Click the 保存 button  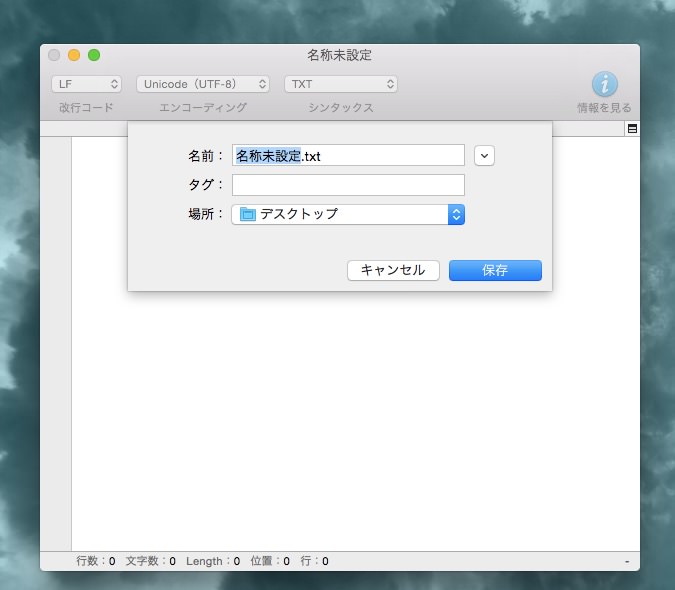(x=495, y=270)
